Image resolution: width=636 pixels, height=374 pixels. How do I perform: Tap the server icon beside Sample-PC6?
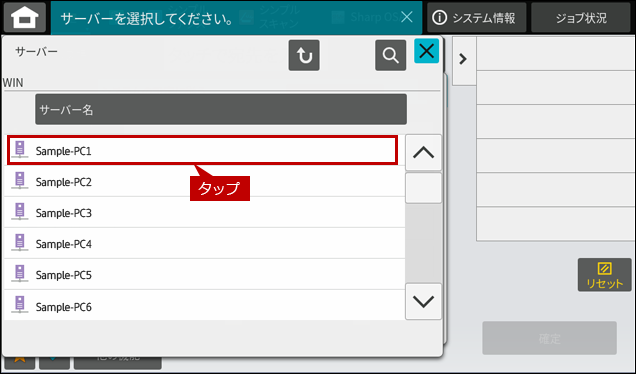pos(20,304)
